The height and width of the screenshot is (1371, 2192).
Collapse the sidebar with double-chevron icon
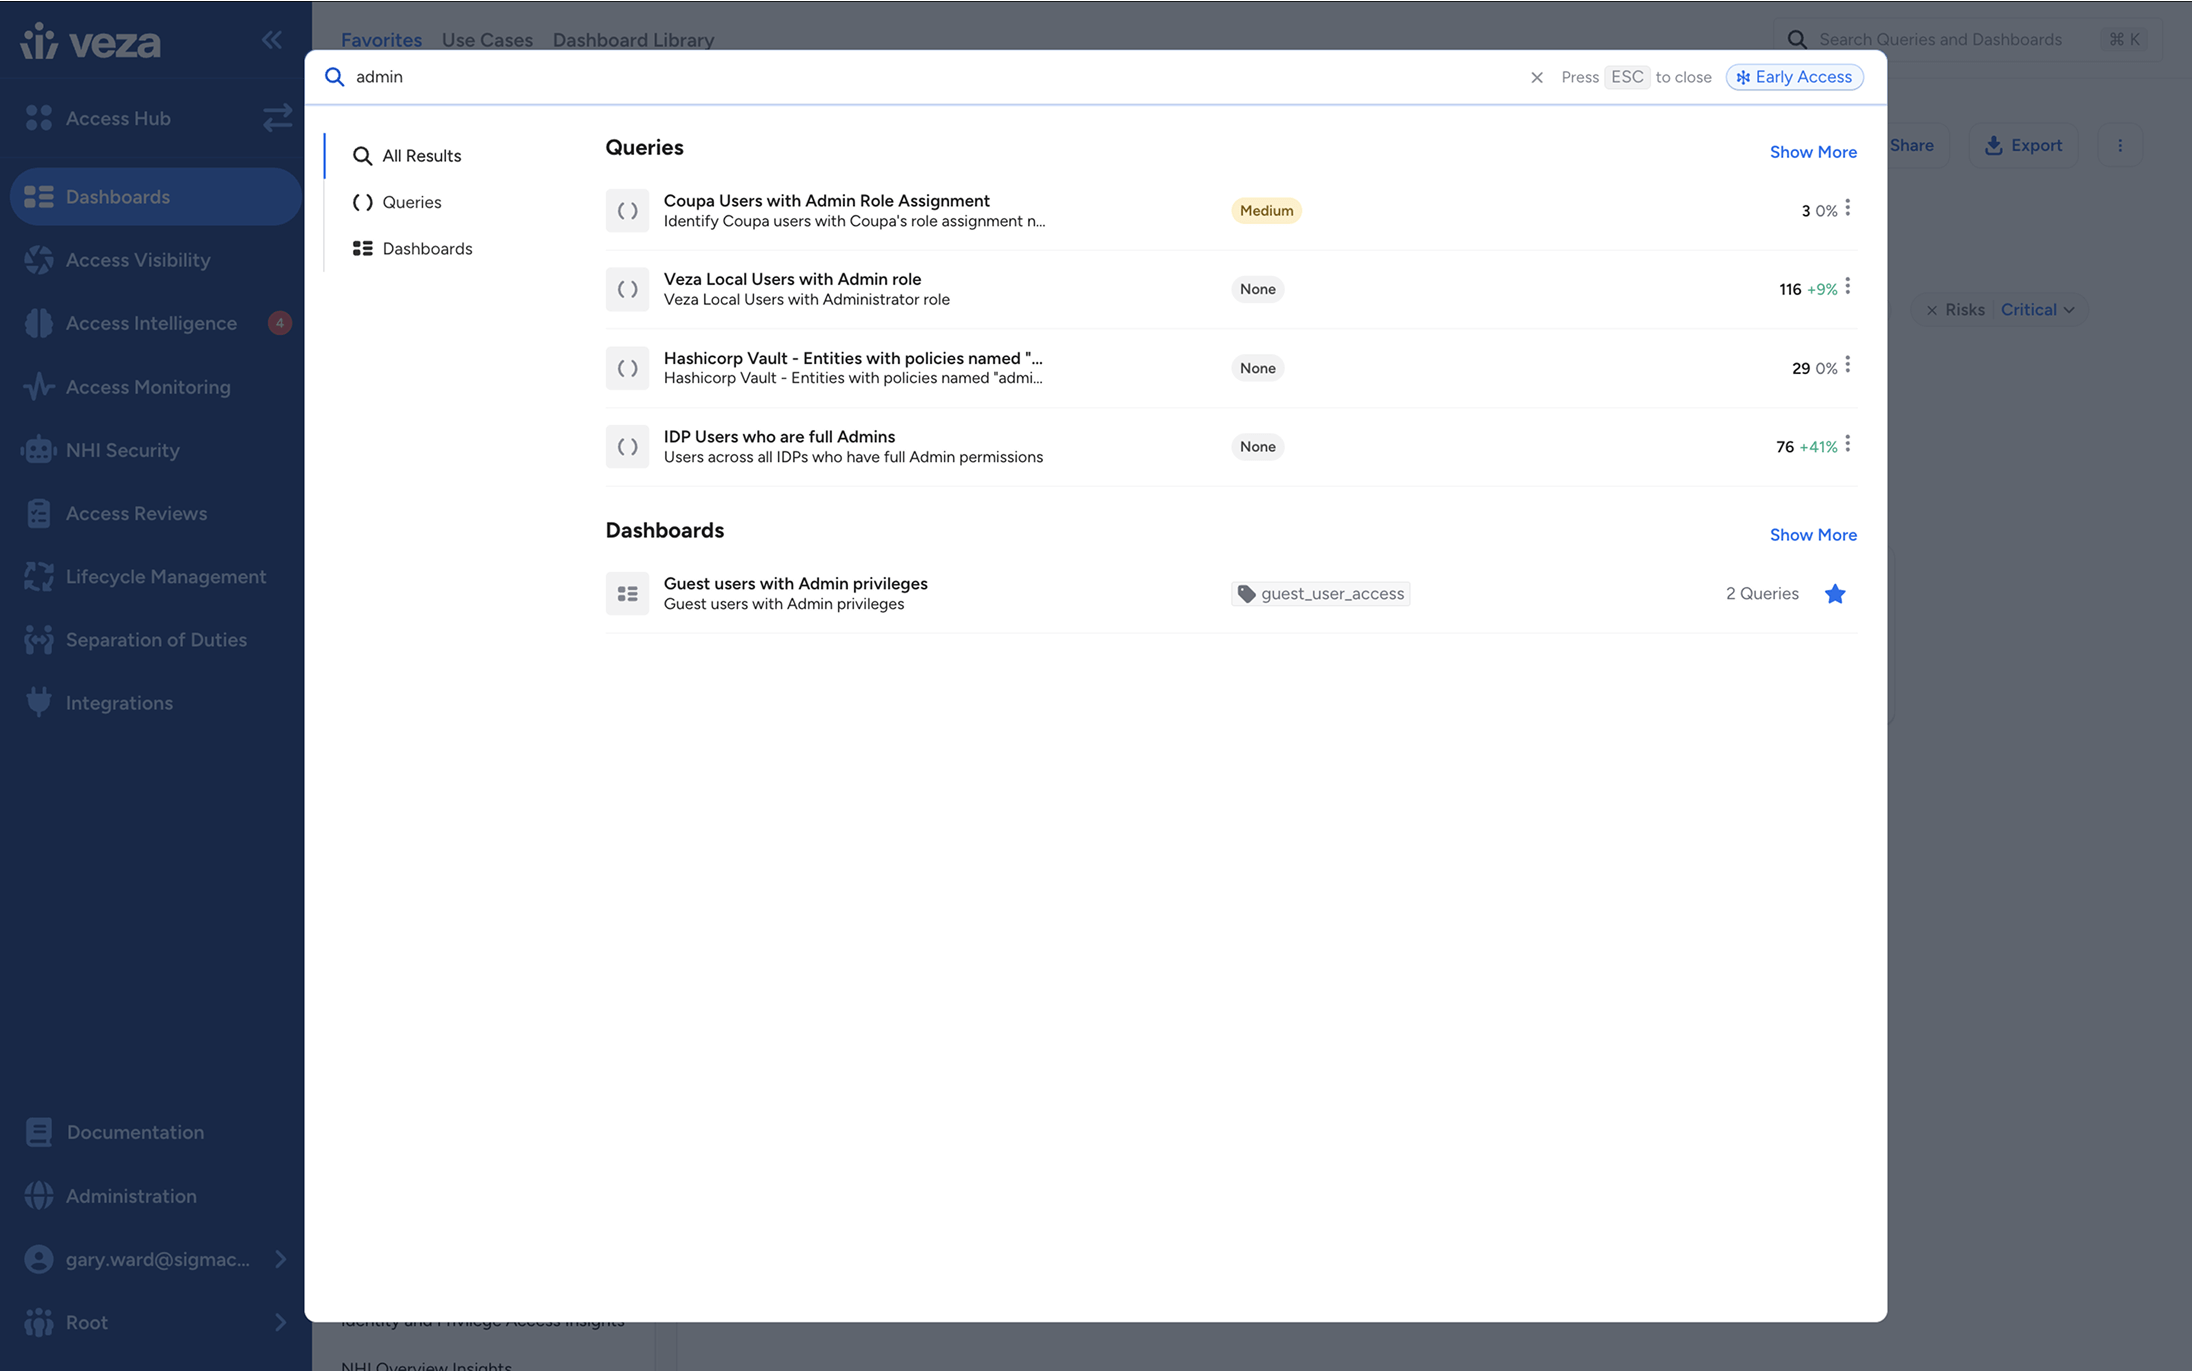tap(272, 40)
